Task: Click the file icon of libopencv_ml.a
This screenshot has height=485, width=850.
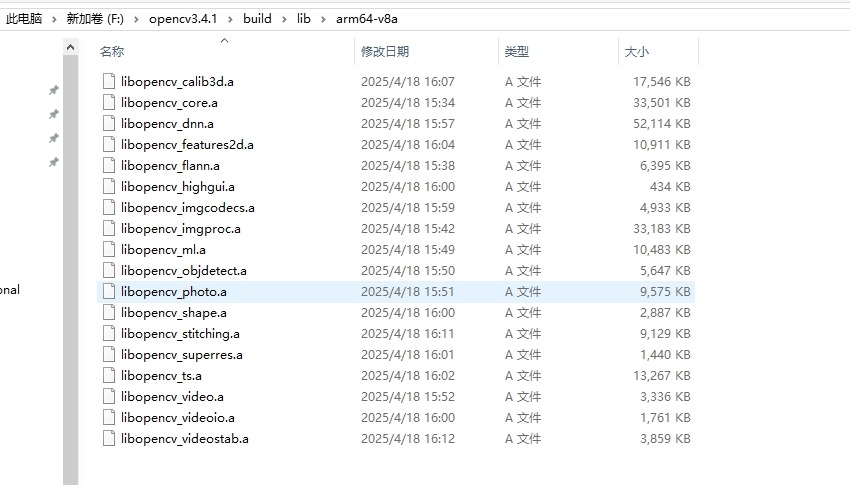Action: 109,249
